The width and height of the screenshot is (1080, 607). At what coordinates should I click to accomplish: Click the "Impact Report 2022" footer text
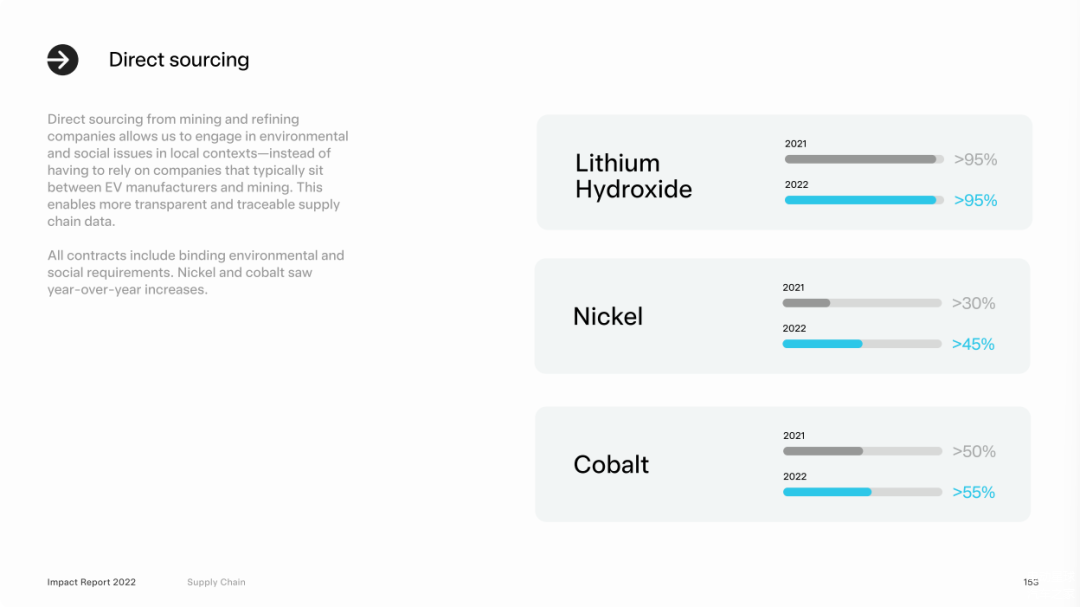click(x=91, y=582)
